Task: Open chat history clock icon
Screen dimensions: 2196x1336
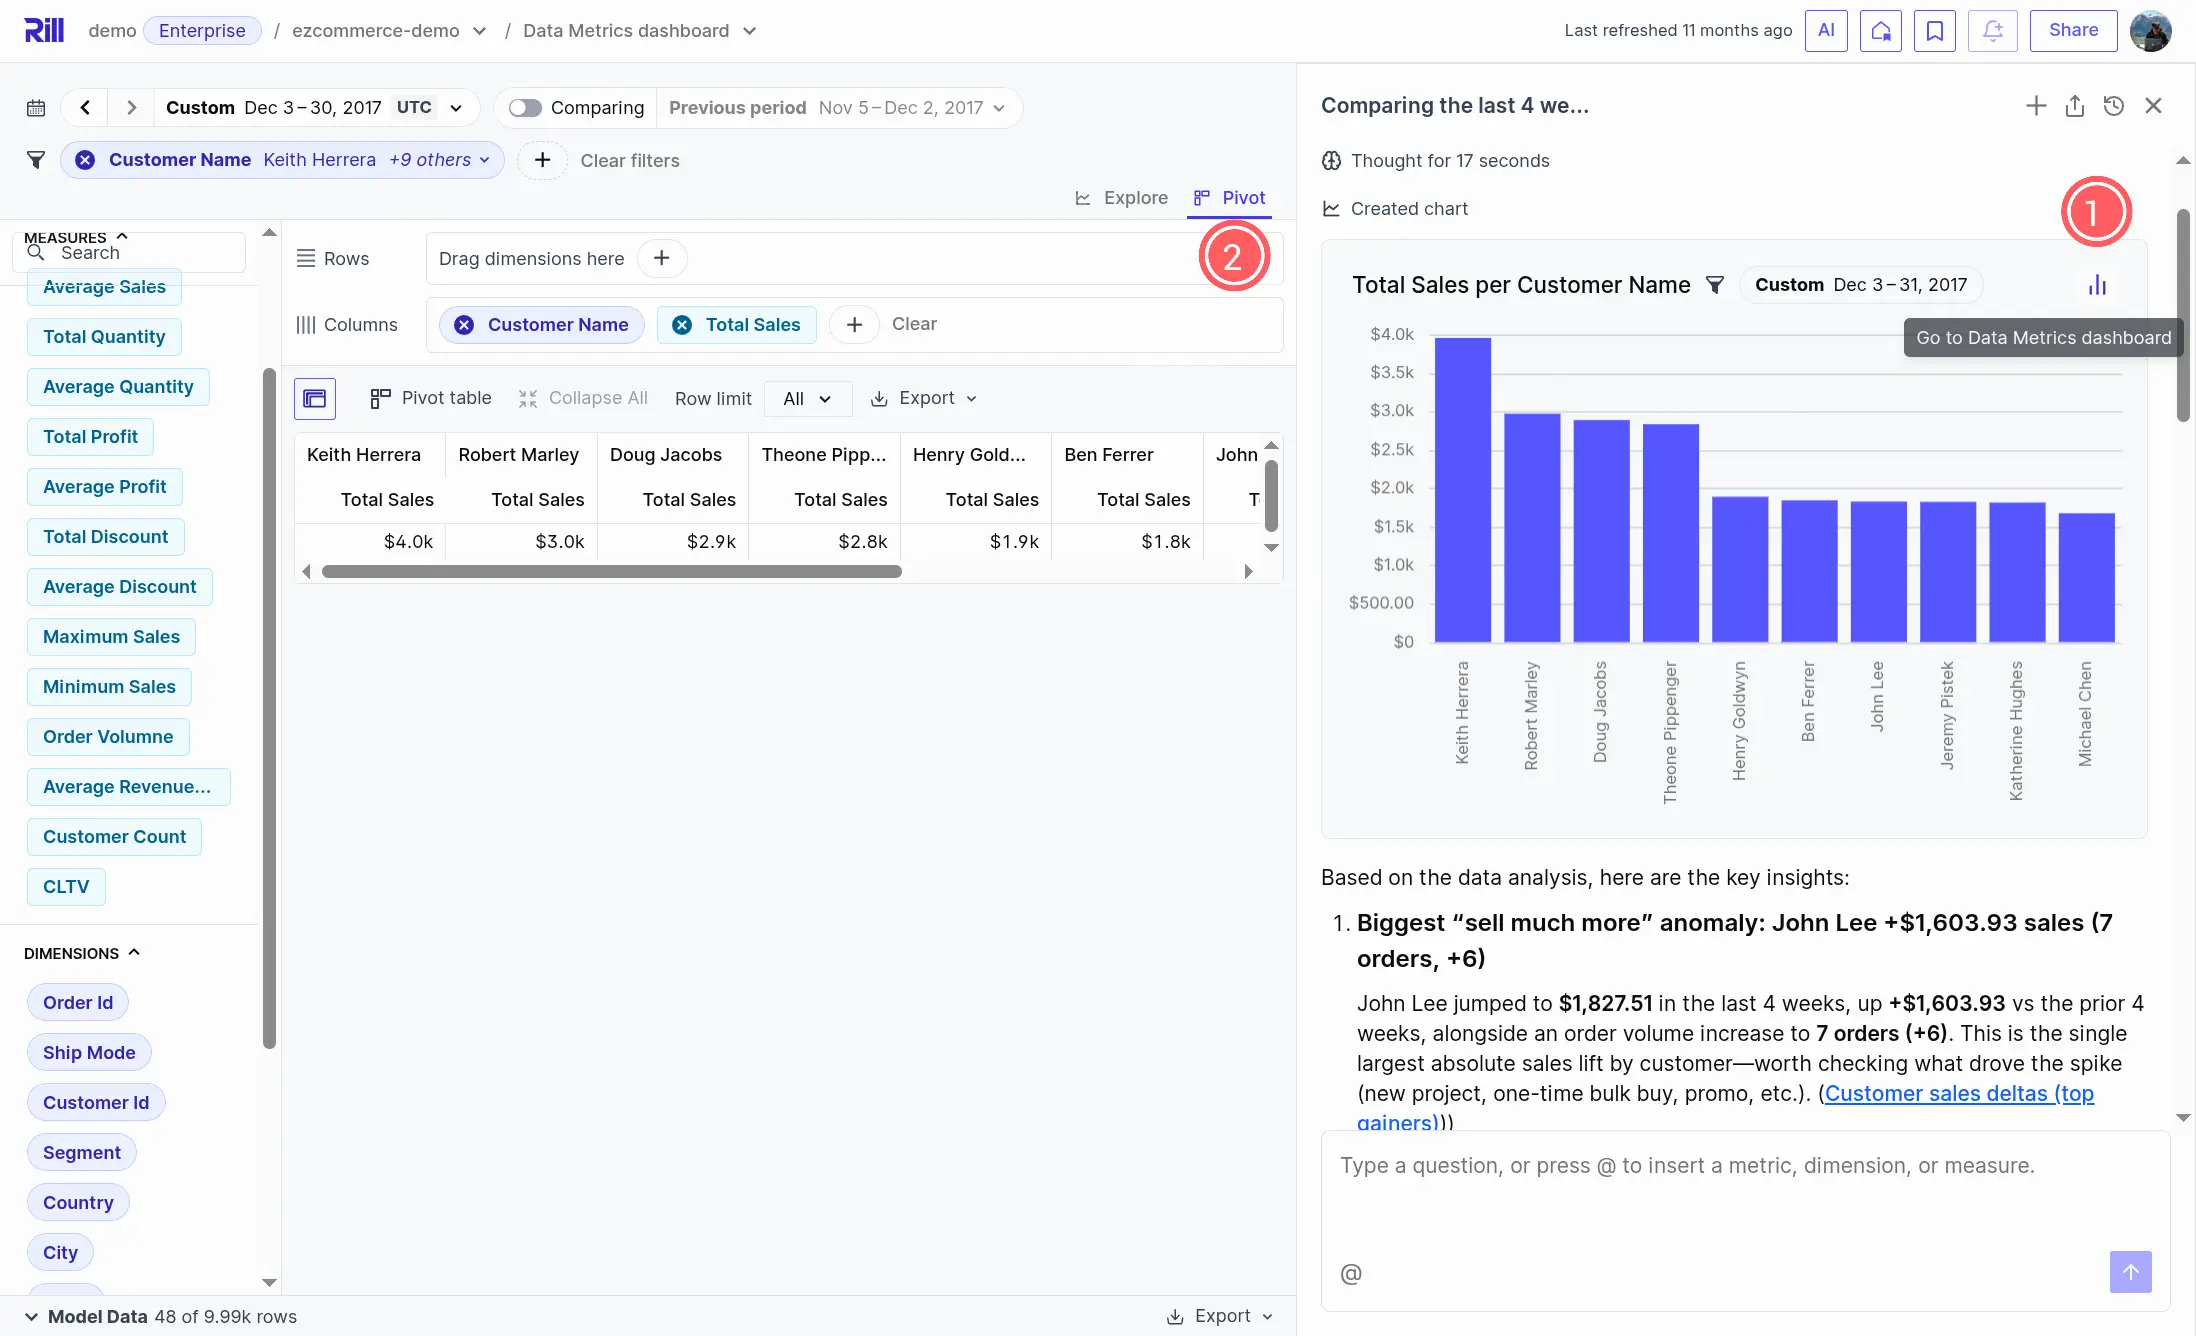Action: click(2113, 106)
